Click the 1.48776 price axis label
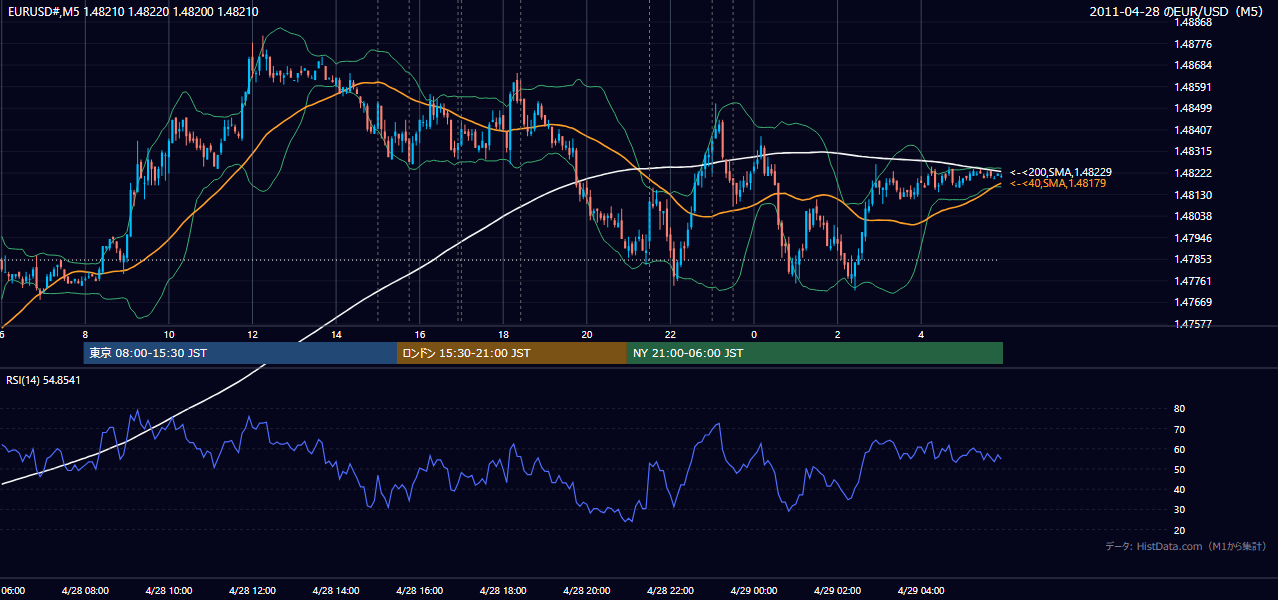 (1193, 44)
